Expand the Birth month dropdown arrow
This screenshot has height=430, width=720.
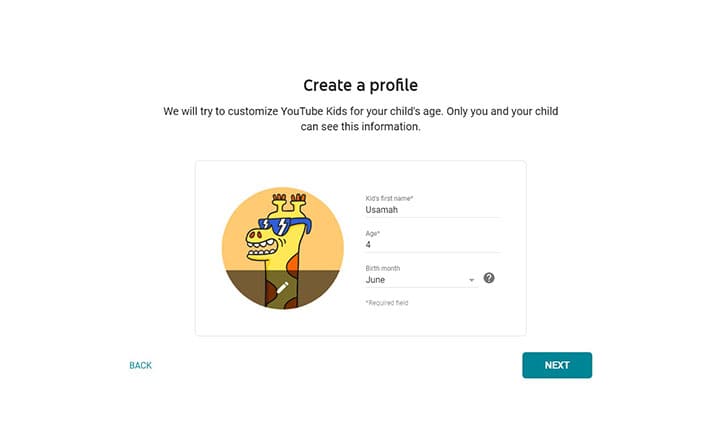click(x=471, y=280)
